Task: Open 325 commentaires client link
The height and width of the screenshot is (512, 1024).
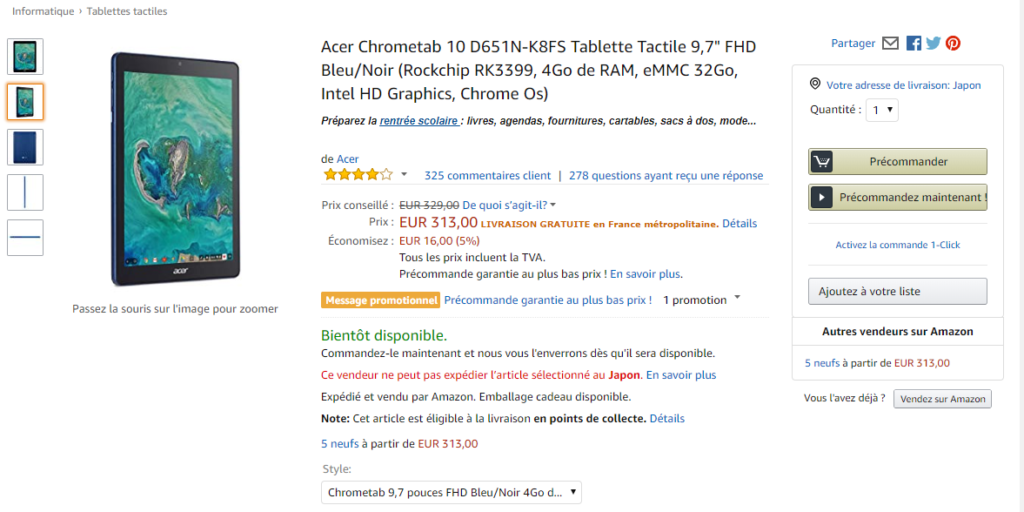Action: [487, 175]
